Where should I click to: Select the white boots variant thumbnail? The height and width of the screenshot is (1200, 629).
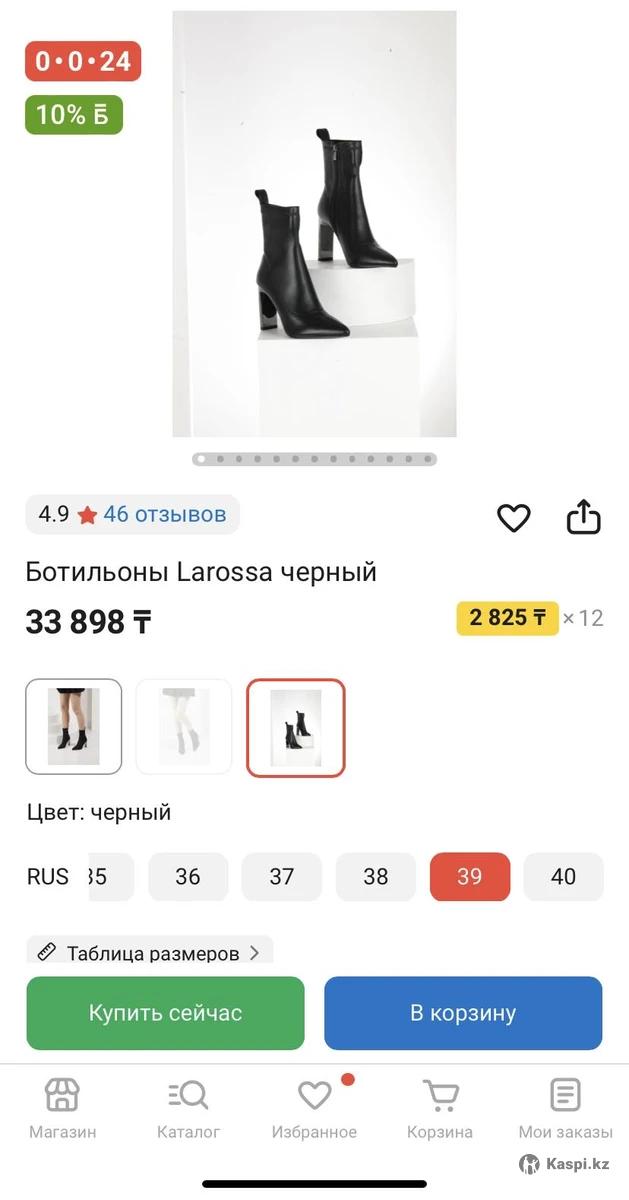coord(184,727)
